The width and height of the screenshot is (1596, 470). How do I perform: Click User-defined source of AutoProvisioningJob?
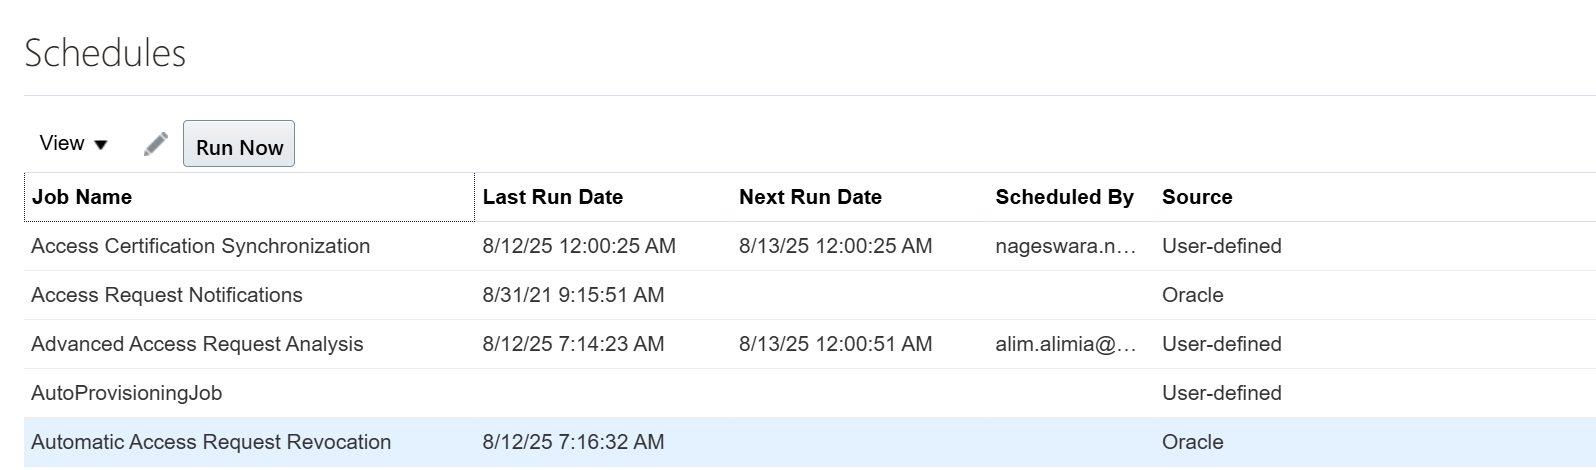pos(1222,393)
